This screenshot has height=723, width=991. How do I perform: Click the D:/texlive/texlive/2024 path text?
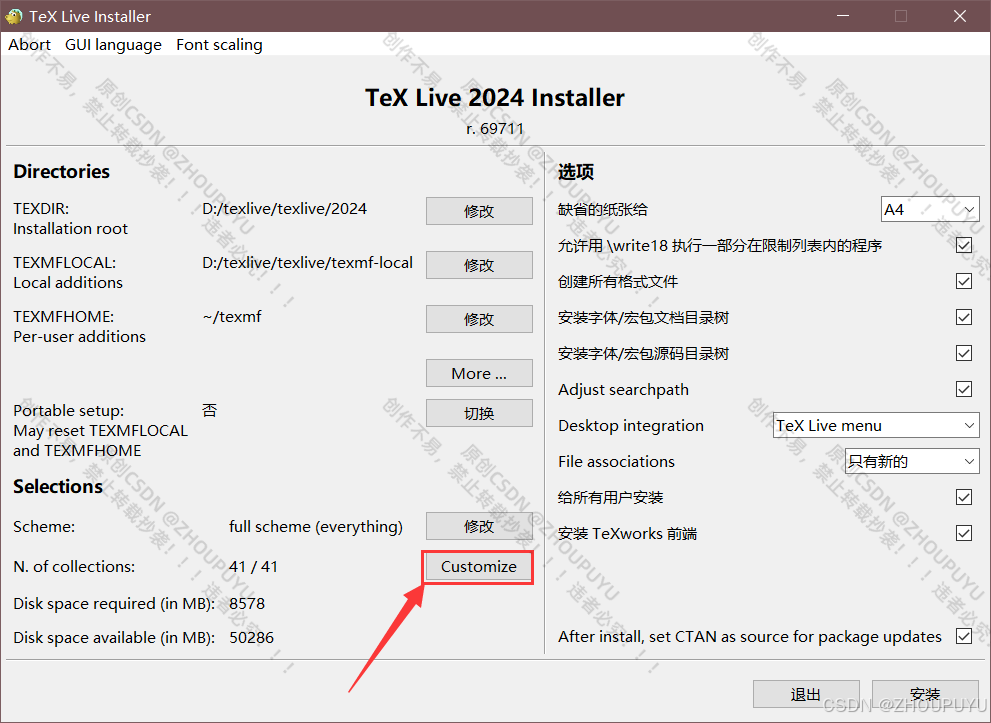point(284,209)
